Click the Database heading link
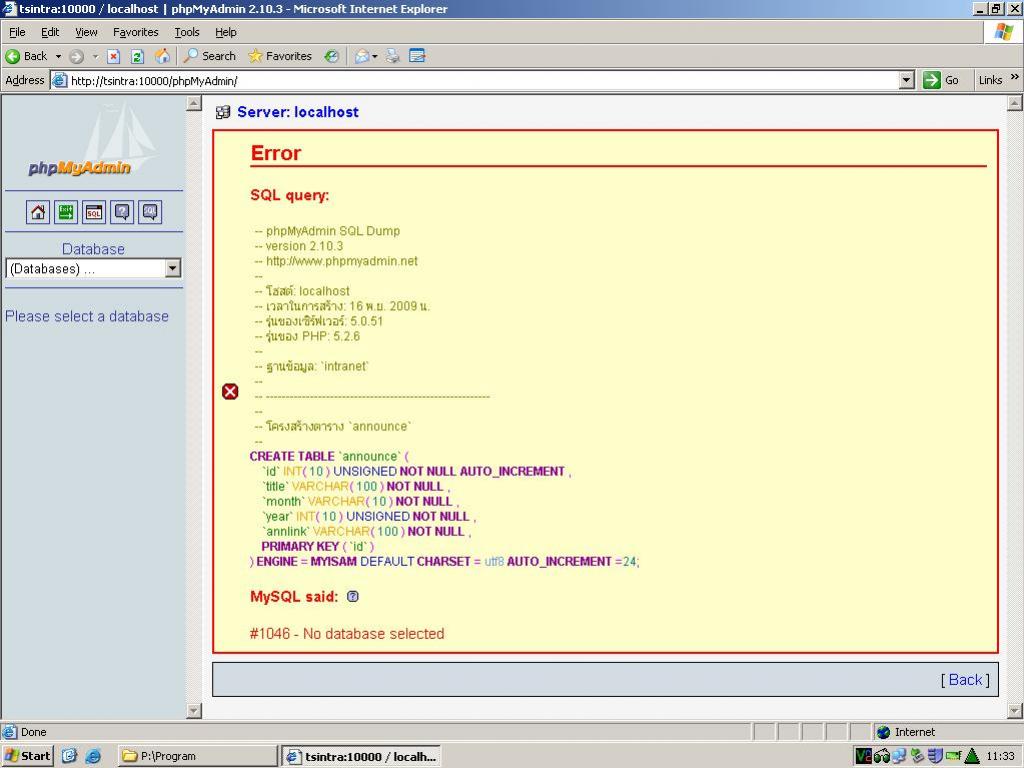 coord(93,249)
